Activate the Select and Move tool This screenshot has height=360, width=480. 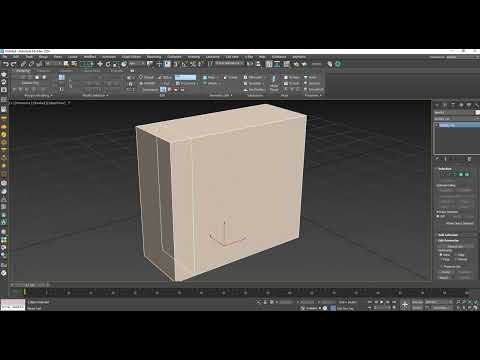[100, 64]
